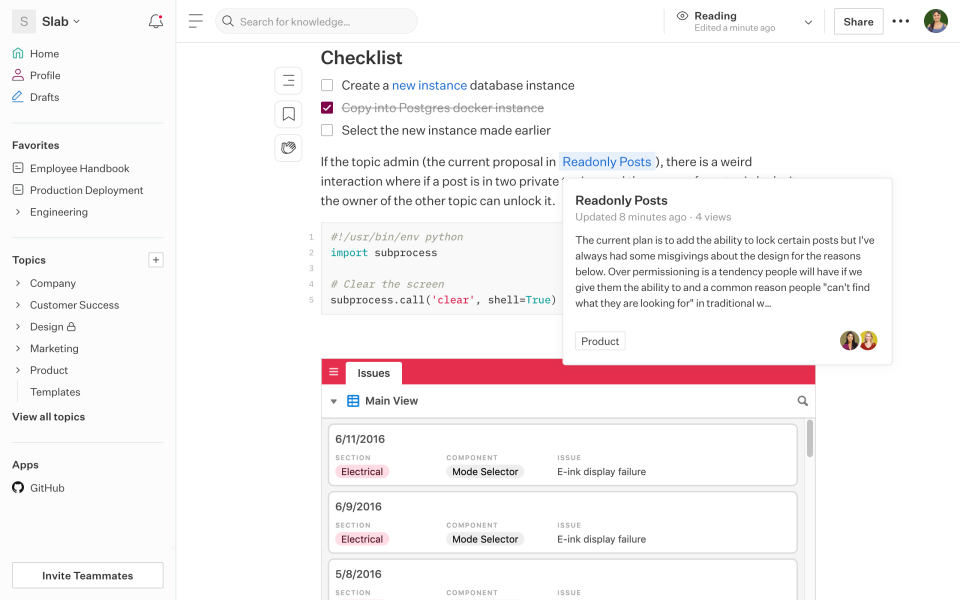Screen dimensions: 960x600
Task: Switch to the Issues tab in embed
Action: pos(373,373)
